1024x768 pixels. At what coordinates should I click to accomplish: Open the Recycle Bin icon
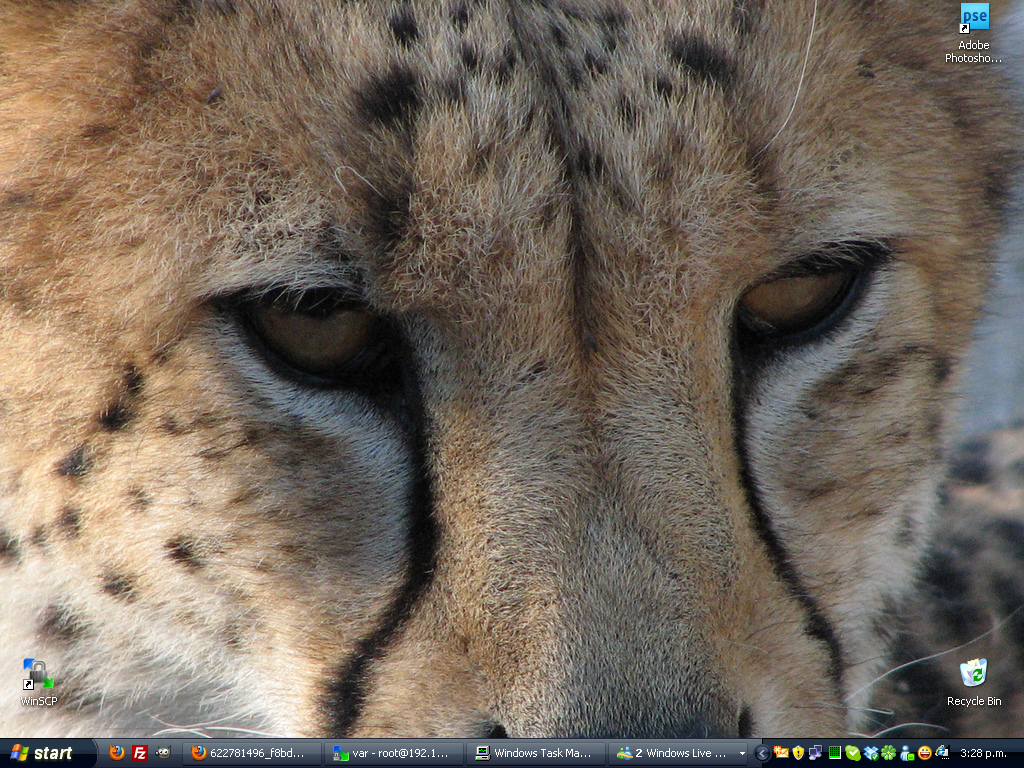[x=973, y=682]
